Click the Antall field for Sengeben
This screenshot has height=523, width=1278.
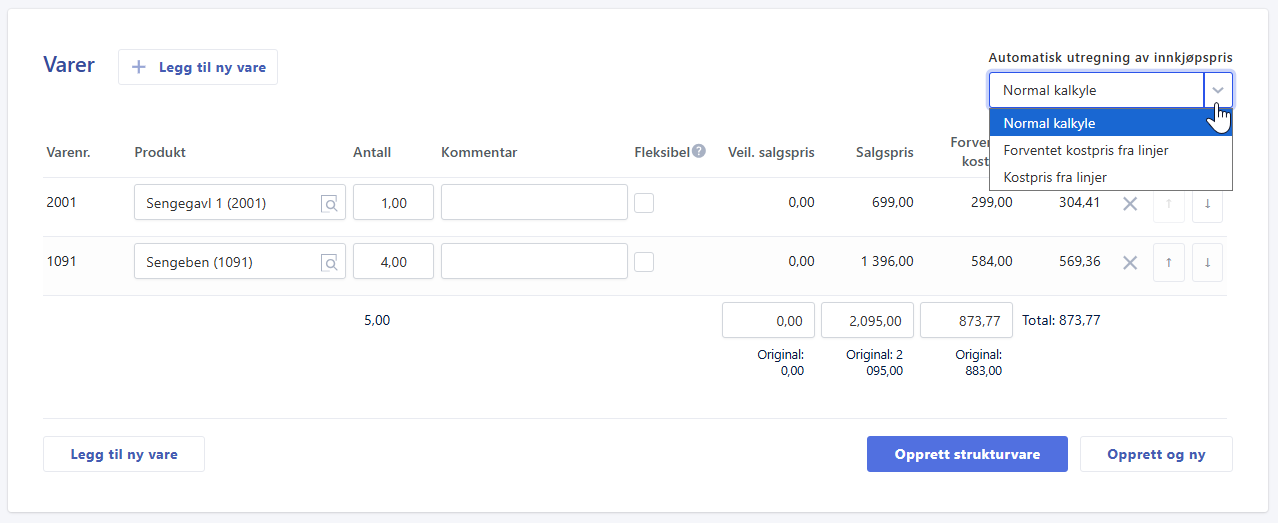click(393, 262)
